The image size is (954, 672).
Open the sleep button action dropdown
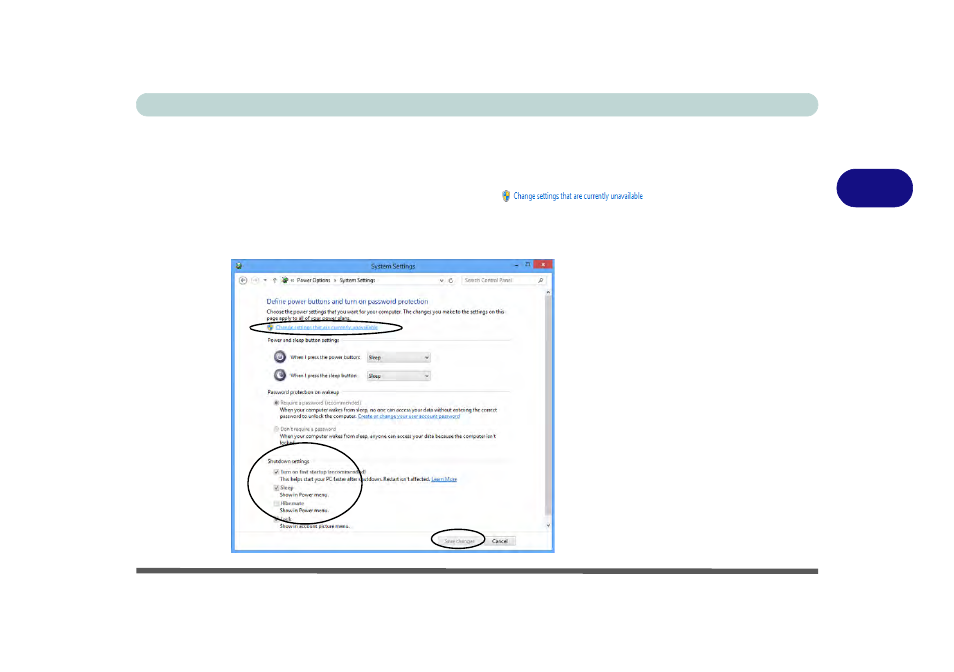tap(399, 376)
